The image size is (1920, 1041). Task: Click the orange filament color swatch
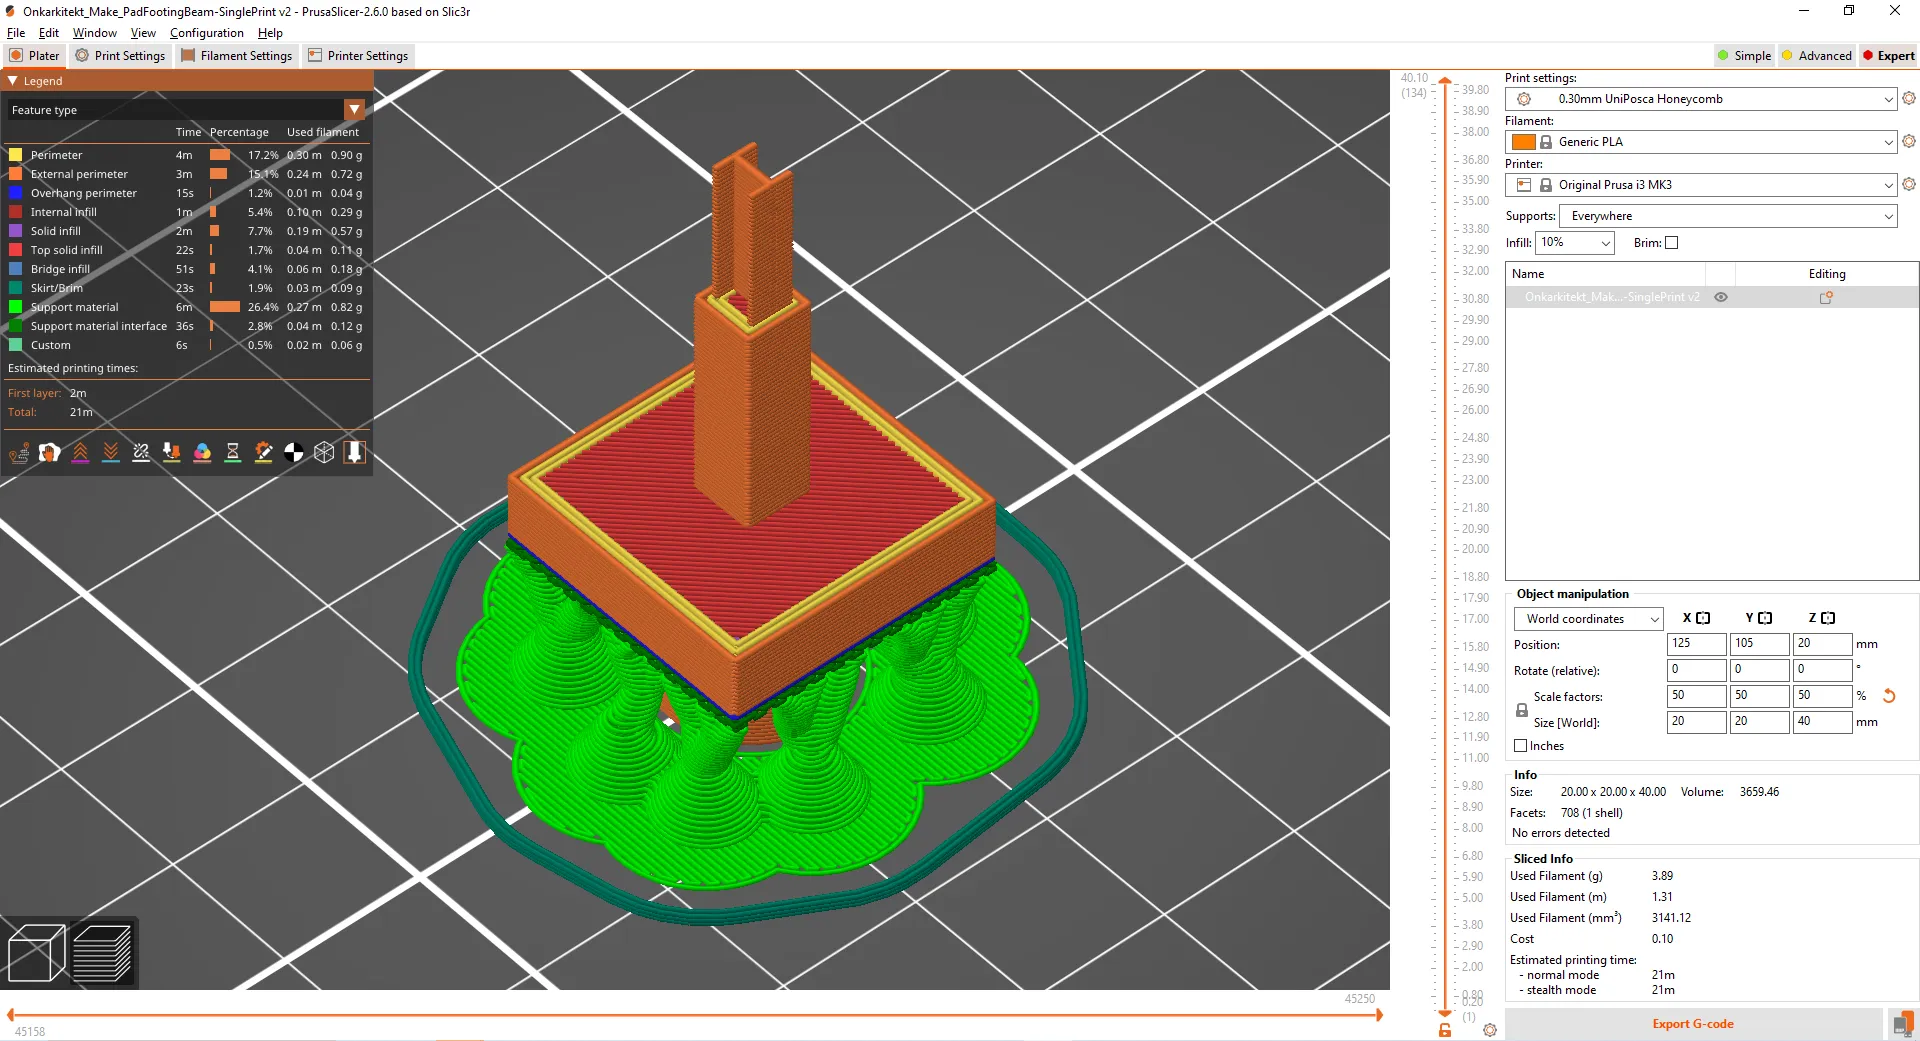1524,142
